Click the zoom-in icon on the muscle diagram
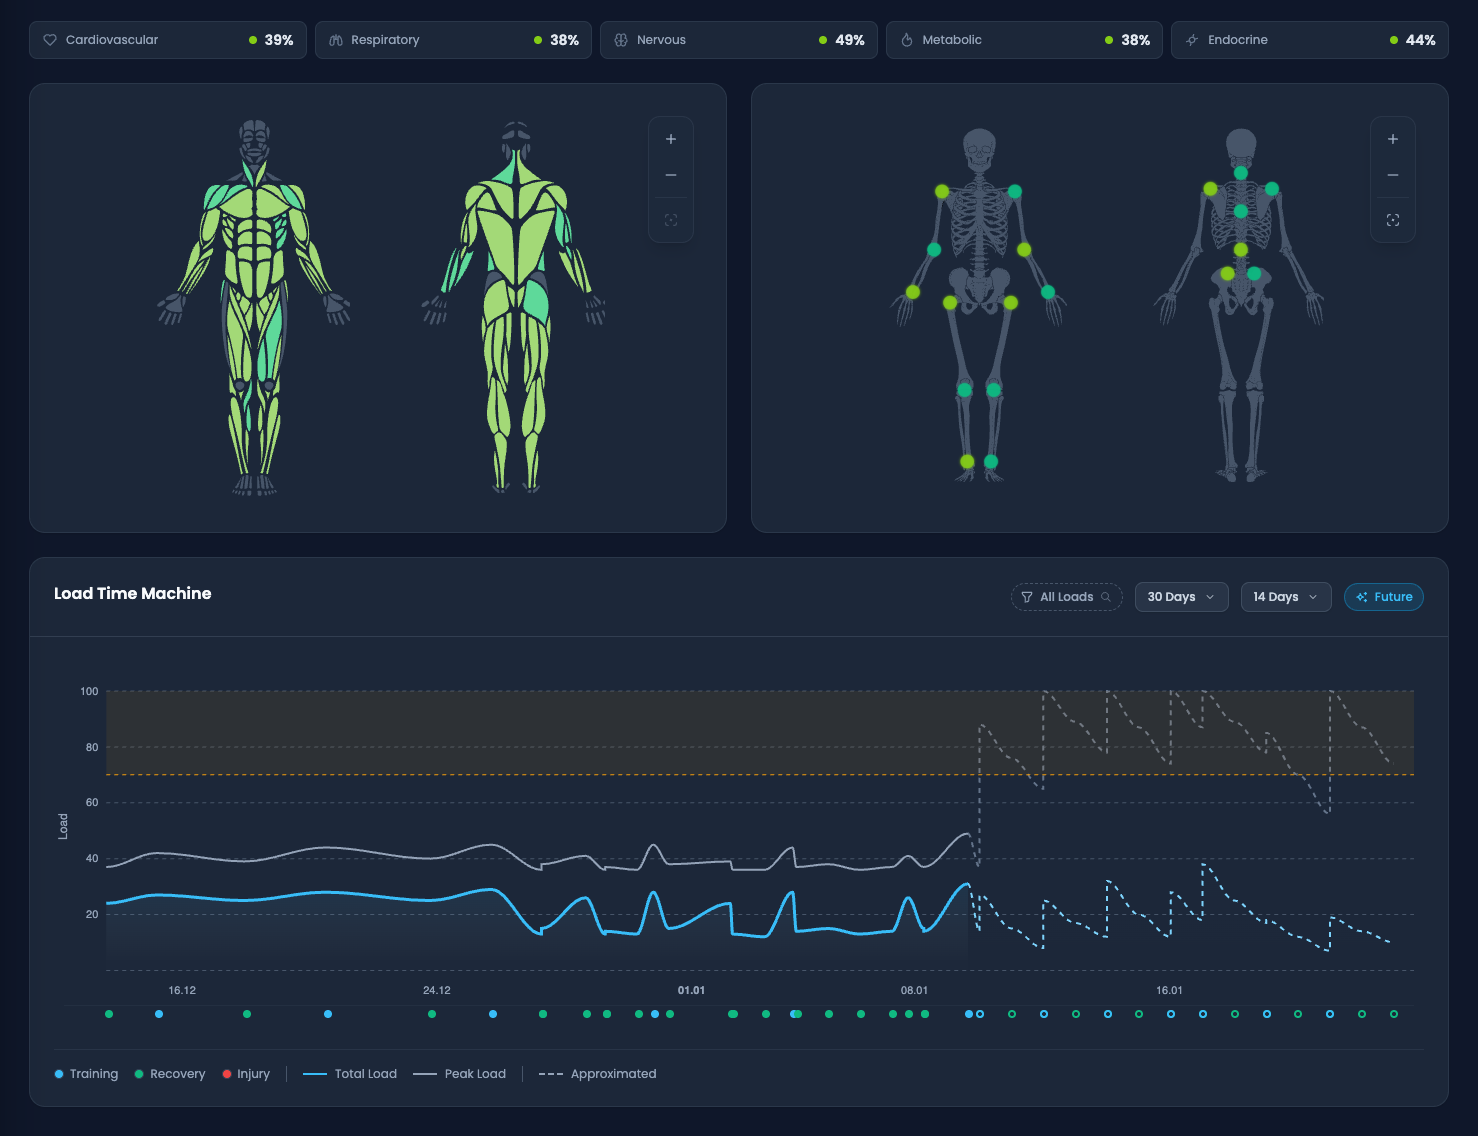The height and width of the screenshot is (1136, 1478). [670, 139]
